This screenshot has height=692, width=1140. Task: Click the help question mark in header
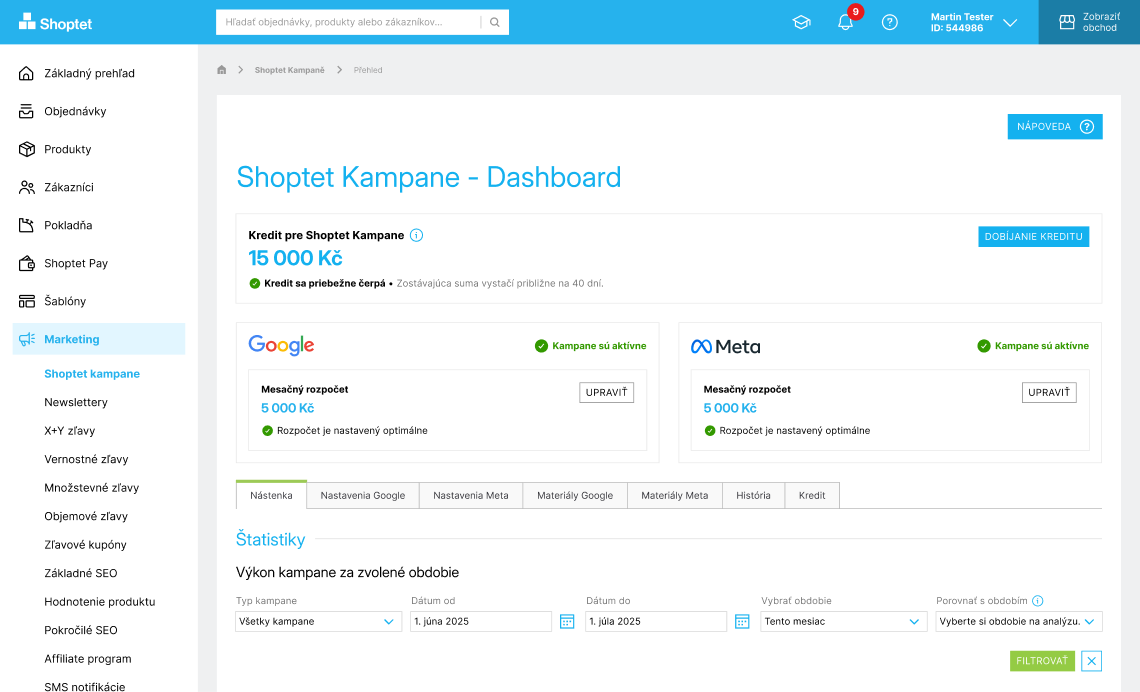889,23
